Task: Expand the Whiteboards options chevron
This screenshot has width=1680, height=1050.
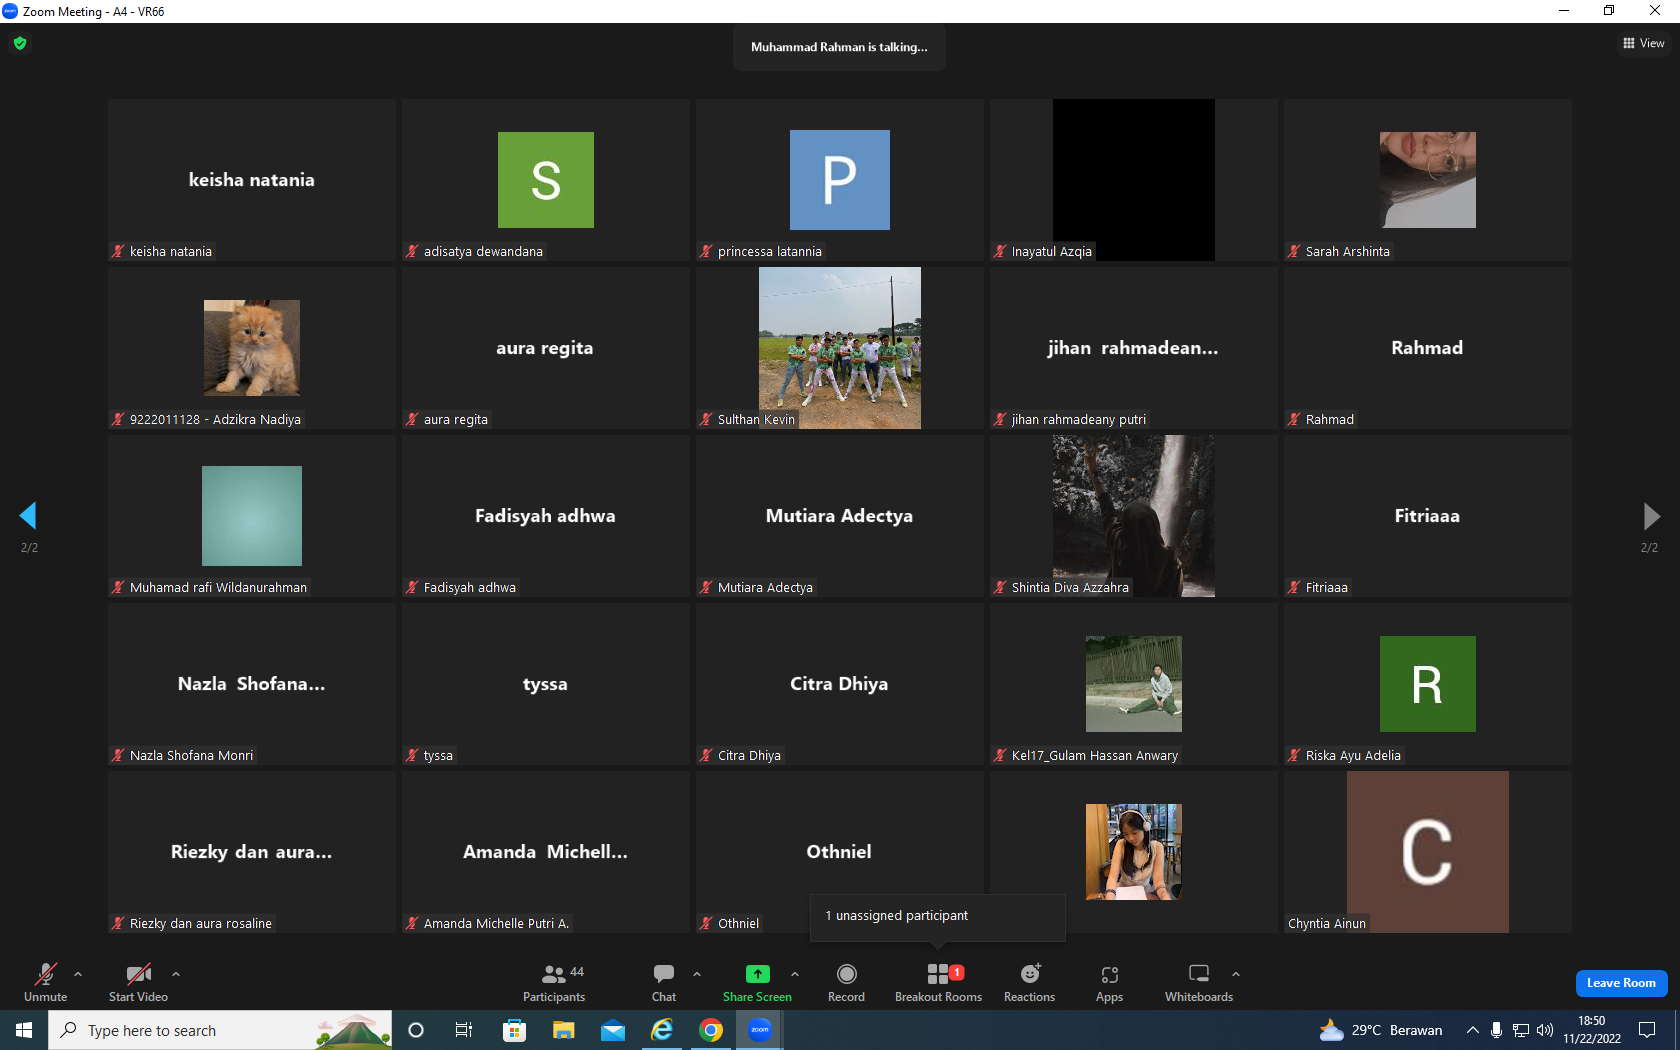Action: pos(1236,974)
